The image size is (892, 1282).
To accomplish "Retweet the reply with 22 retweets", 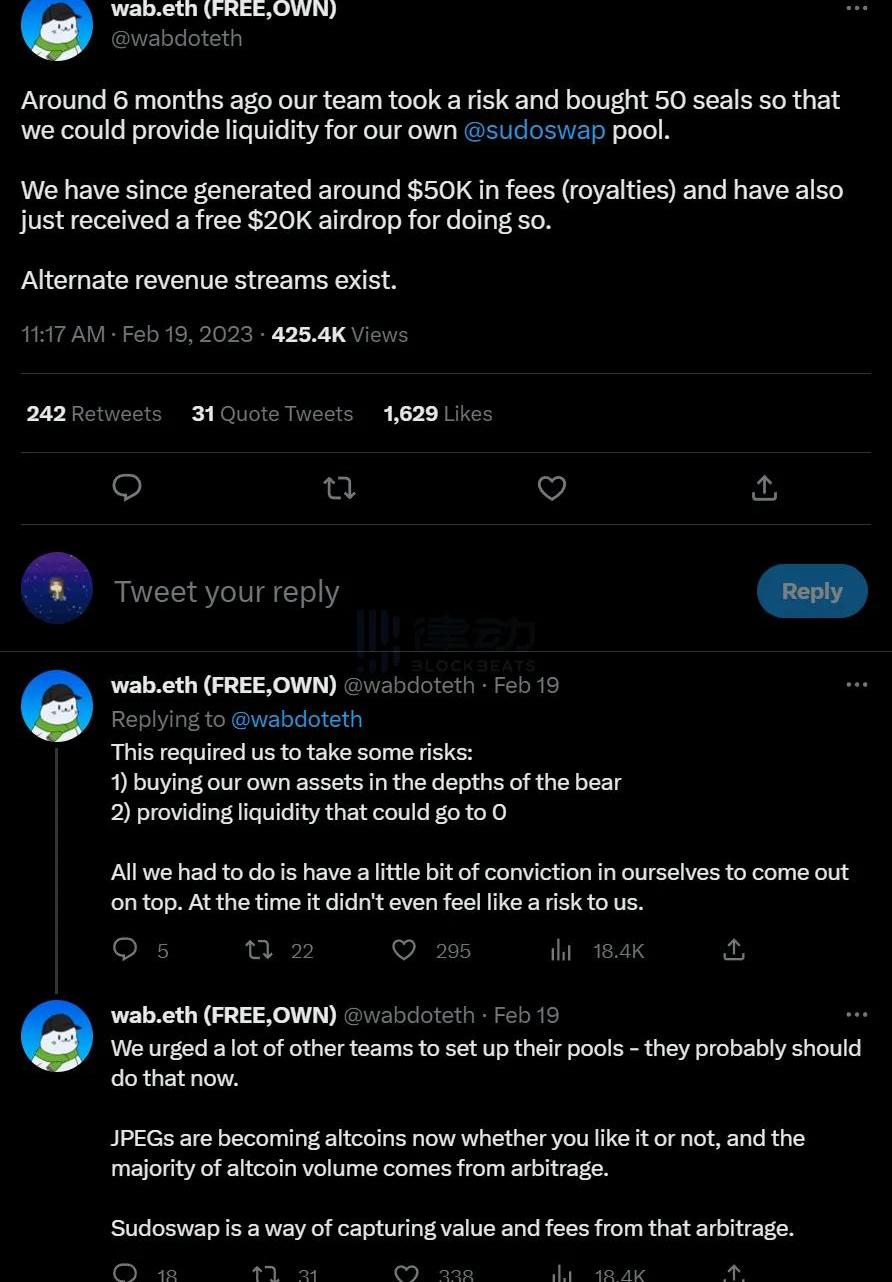I will coord(259,949).
